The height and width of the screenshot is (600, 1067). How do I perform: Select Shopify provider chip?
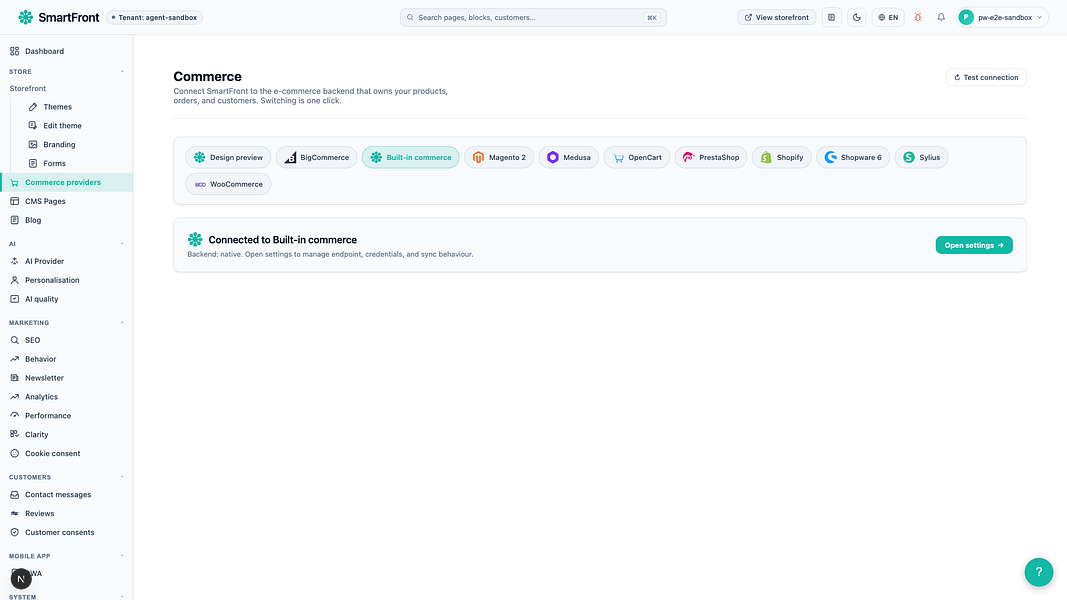tap(782, 157)
